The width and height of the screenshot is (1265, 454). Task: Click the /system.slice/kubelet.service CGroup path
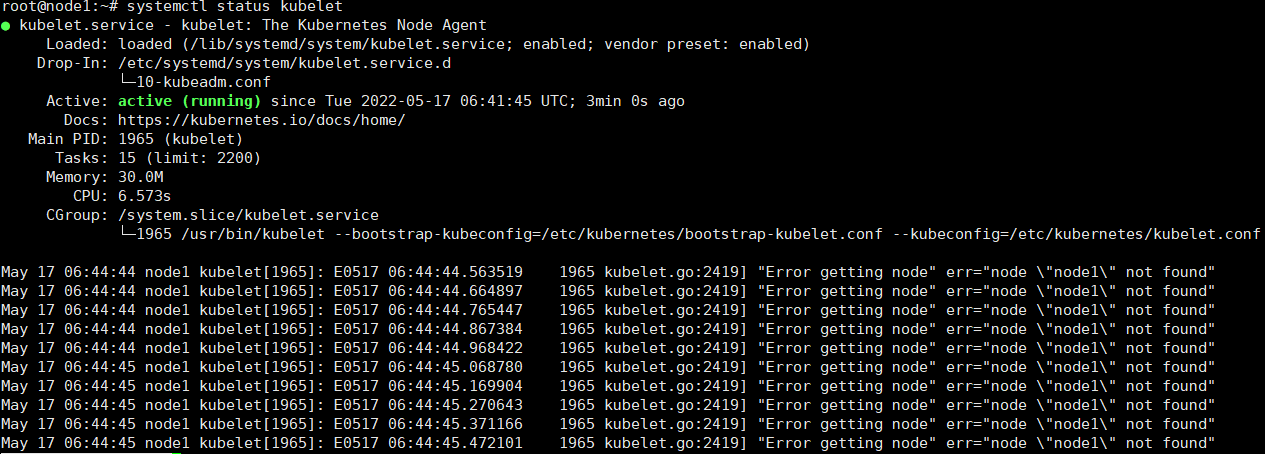(x=249, y=215)
